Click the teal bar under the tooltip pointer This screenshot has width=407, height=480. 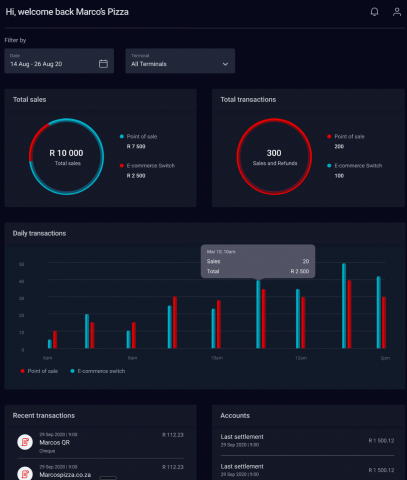click(258, 314)
